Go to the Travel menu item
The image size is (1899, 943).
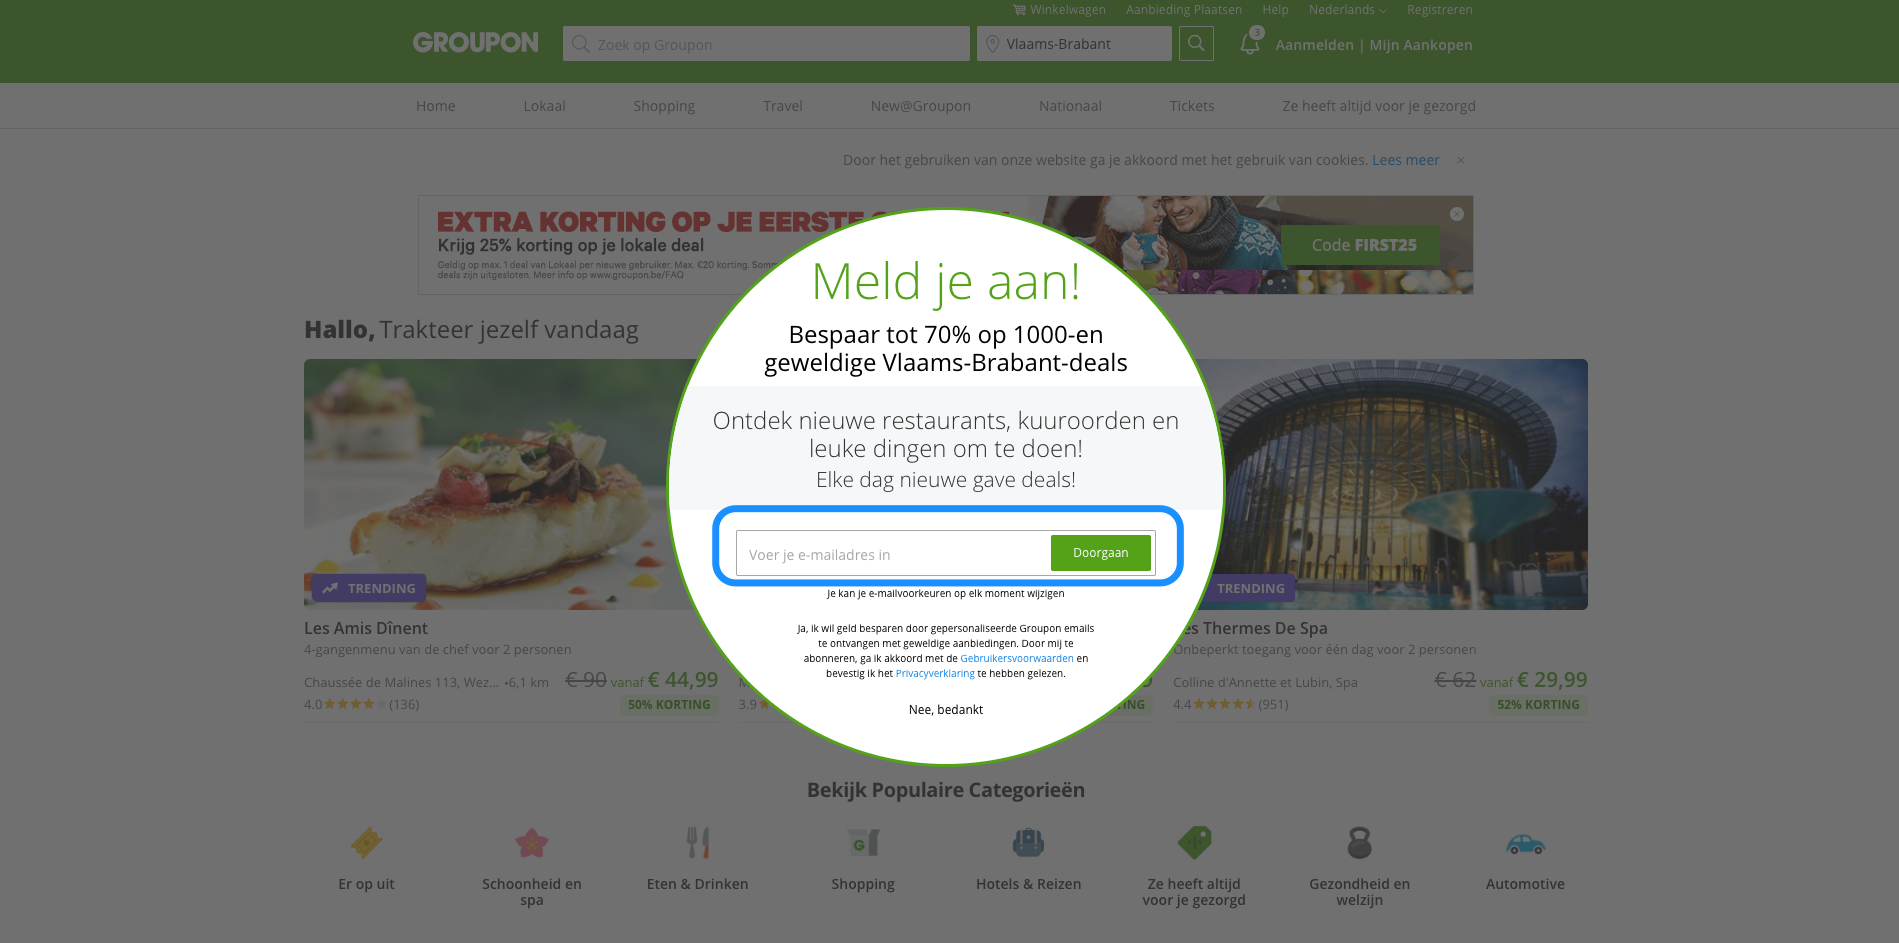[783, 106]
